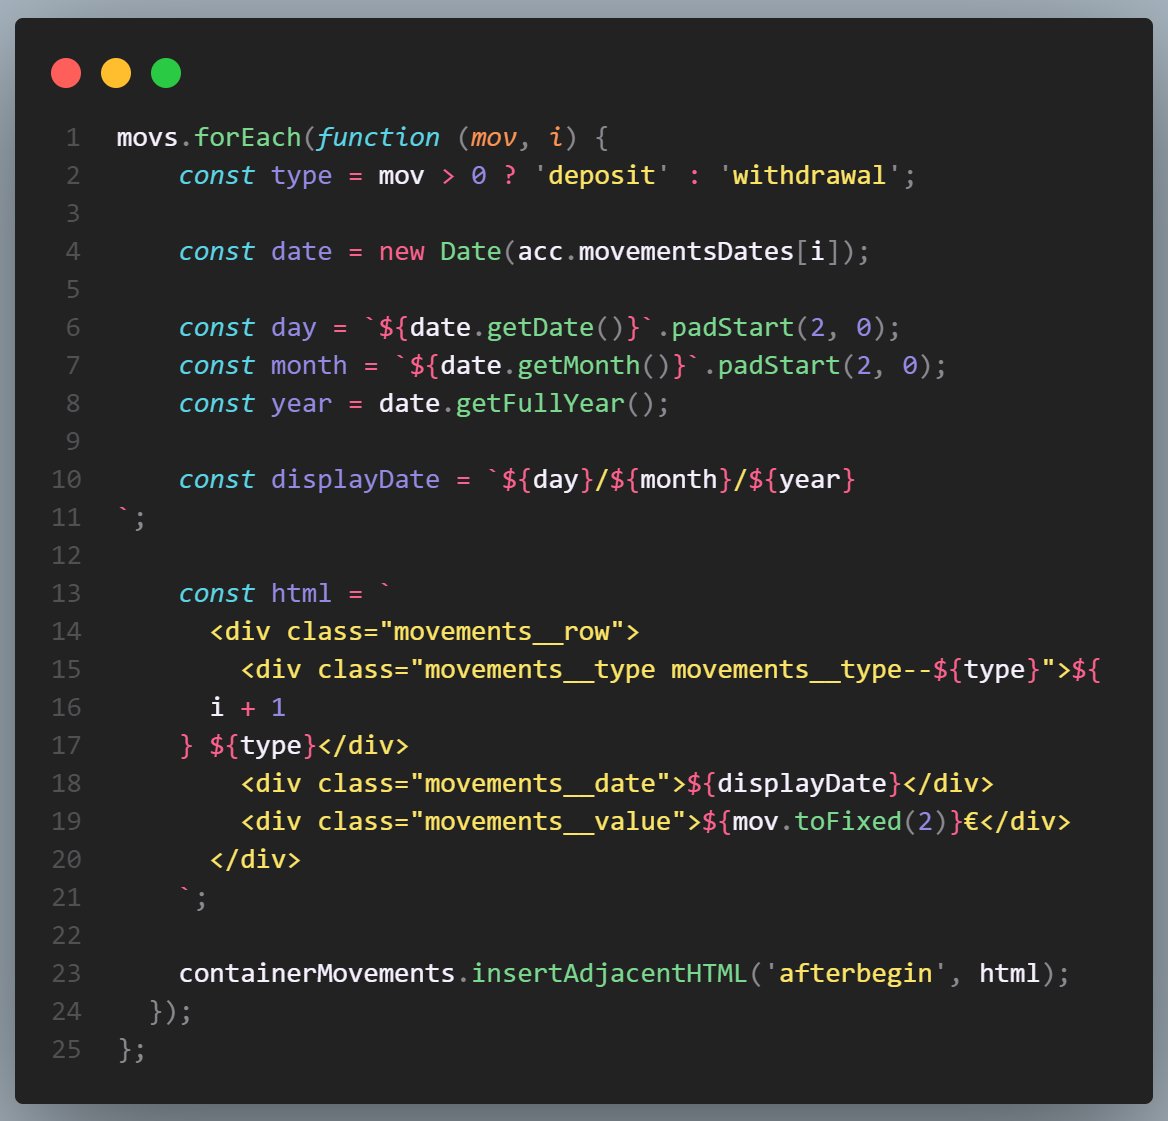Click the green maximize dot
This screenshot has width=1168, height=1121.
pos(165,73)
